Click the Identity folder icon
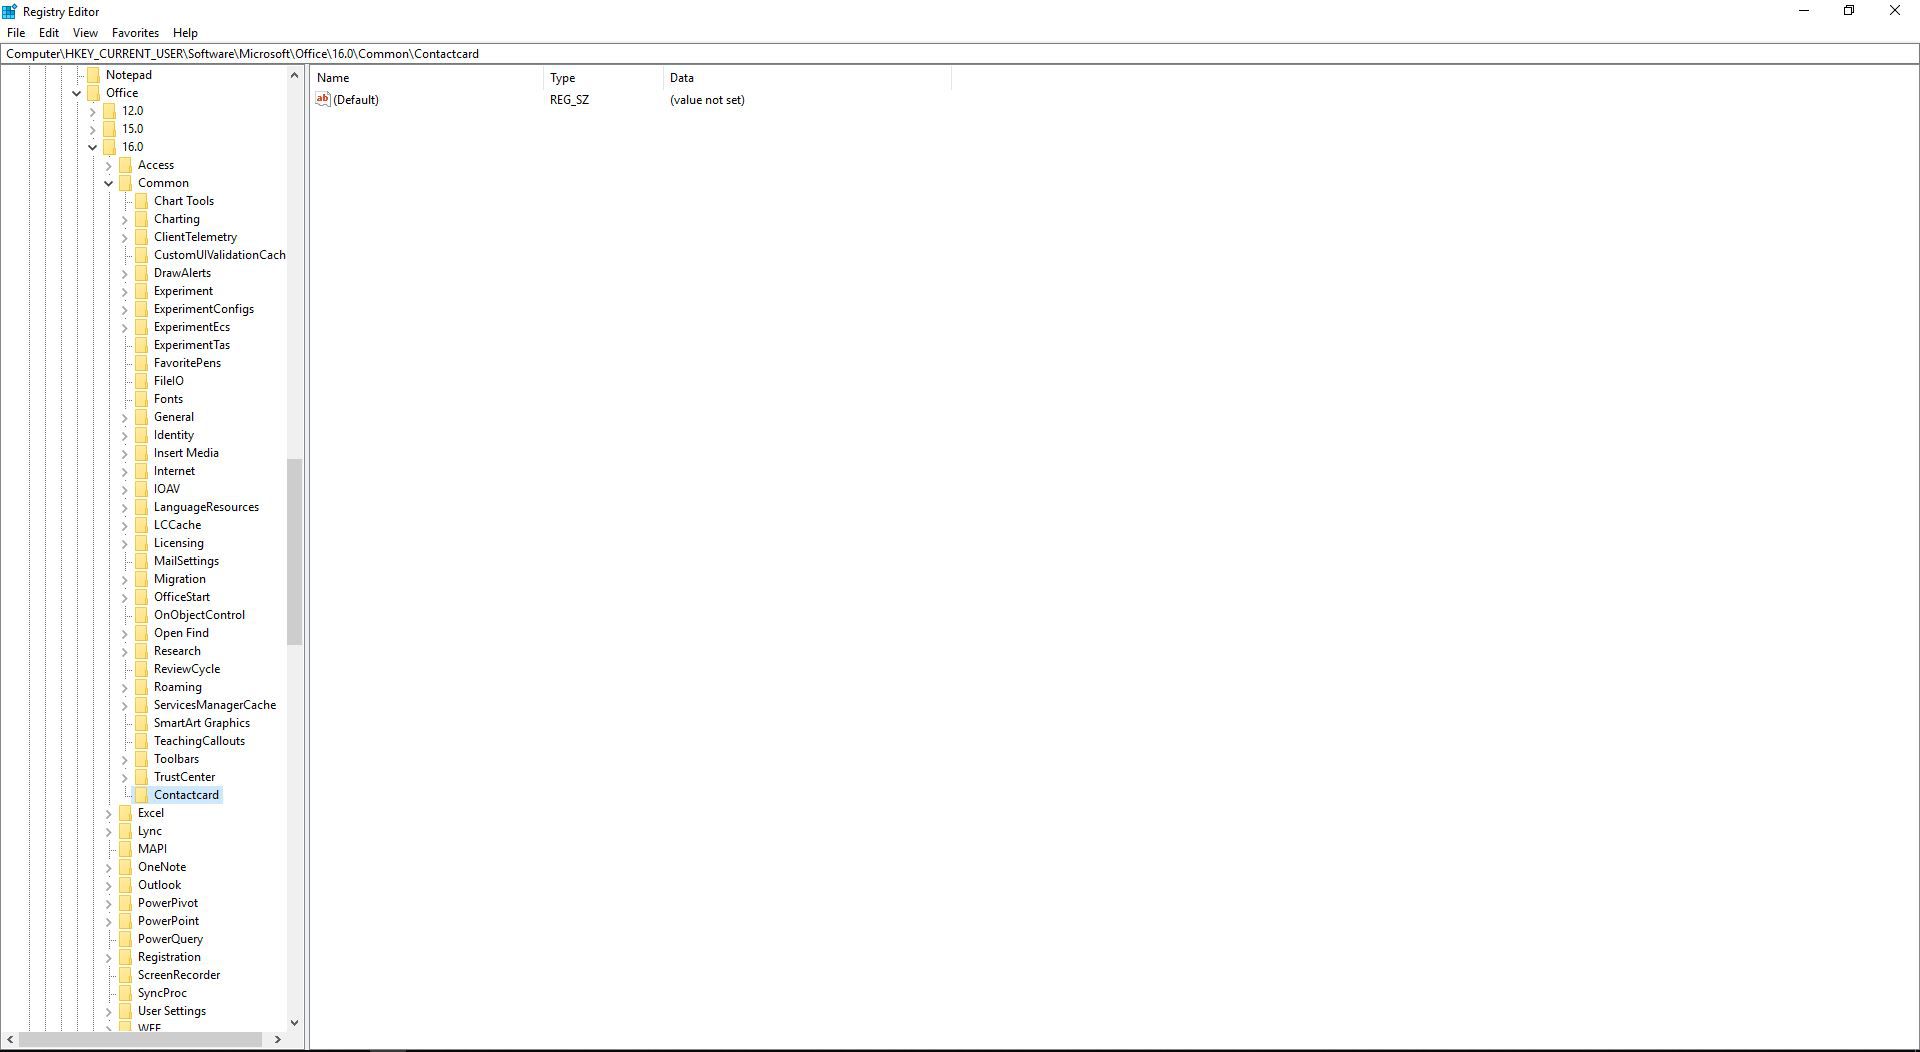 141,435
